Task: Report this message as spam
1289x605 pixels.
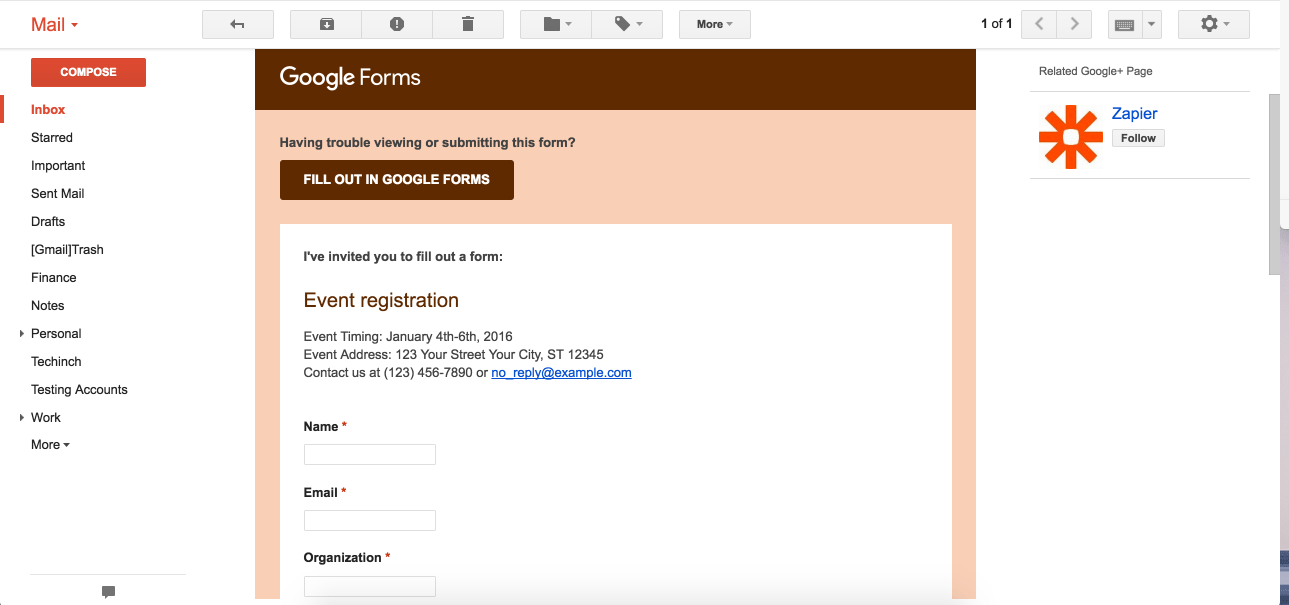Action: pyautogui.click(x=397, y=24)
